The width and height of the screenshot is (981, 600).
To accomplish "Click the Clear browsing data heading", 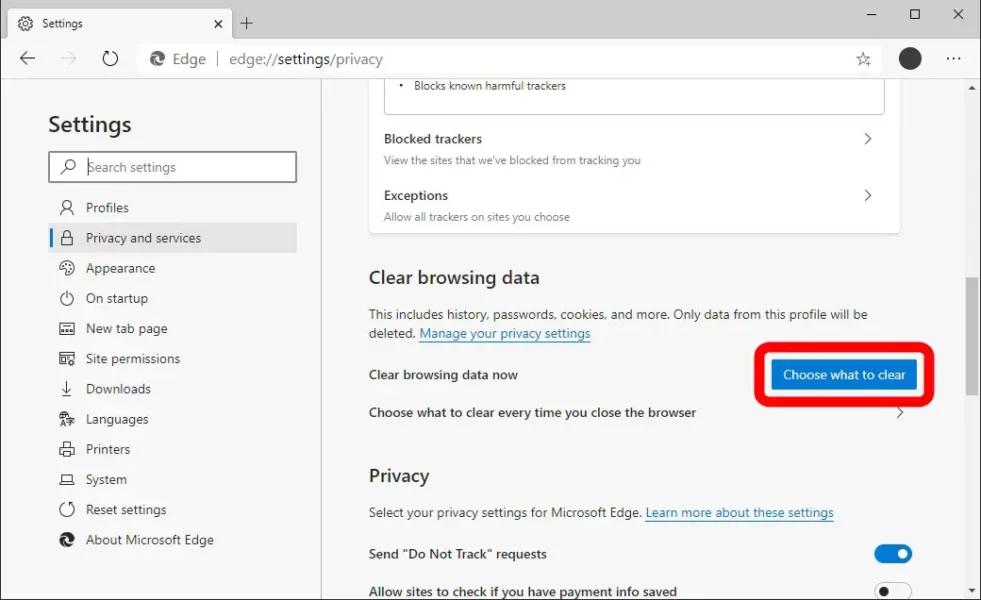I will [454, 277].
